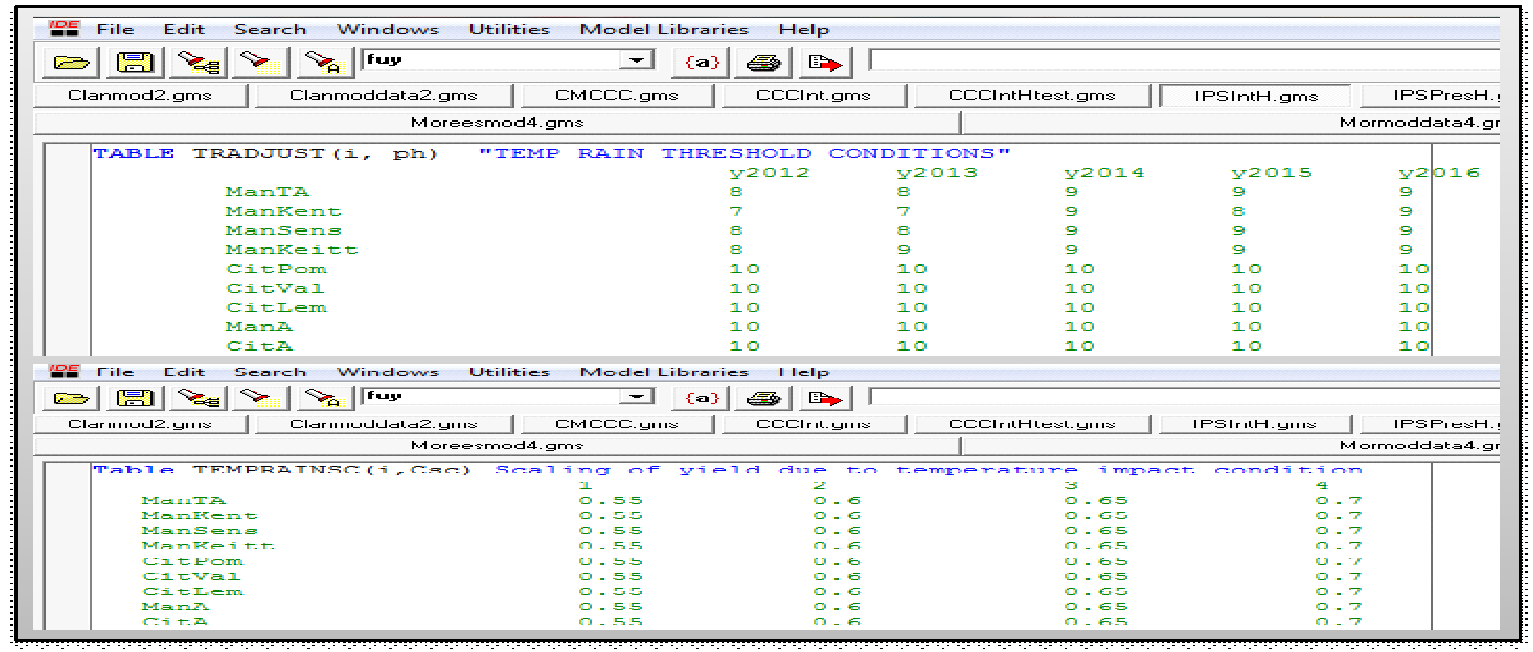Image resolution: width=1533 pixels, height=652 pixels.
Task: Click the Print icon in the upper window
Action: click(x=764, y=63)
